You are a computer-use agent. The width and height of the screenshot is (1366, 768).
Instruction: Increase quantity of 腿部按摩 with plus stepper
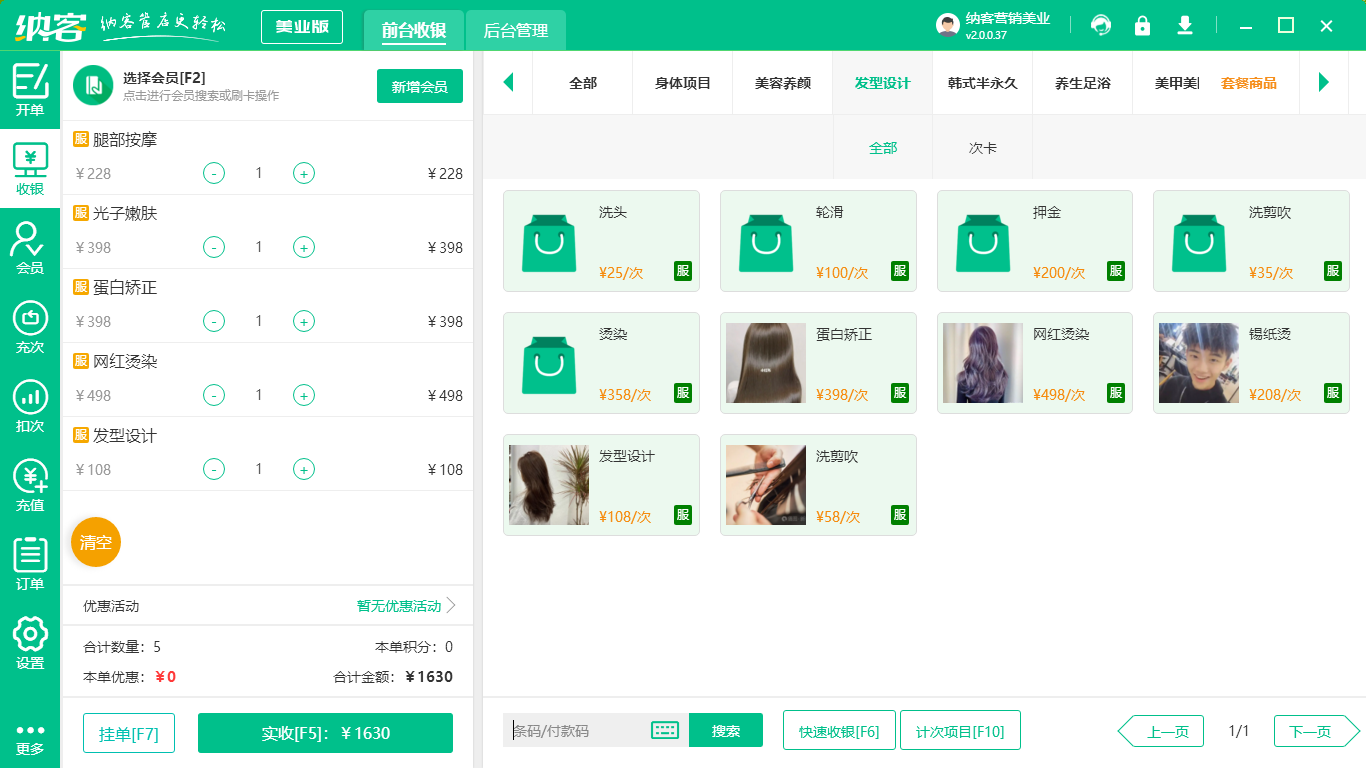pos(303,173)
